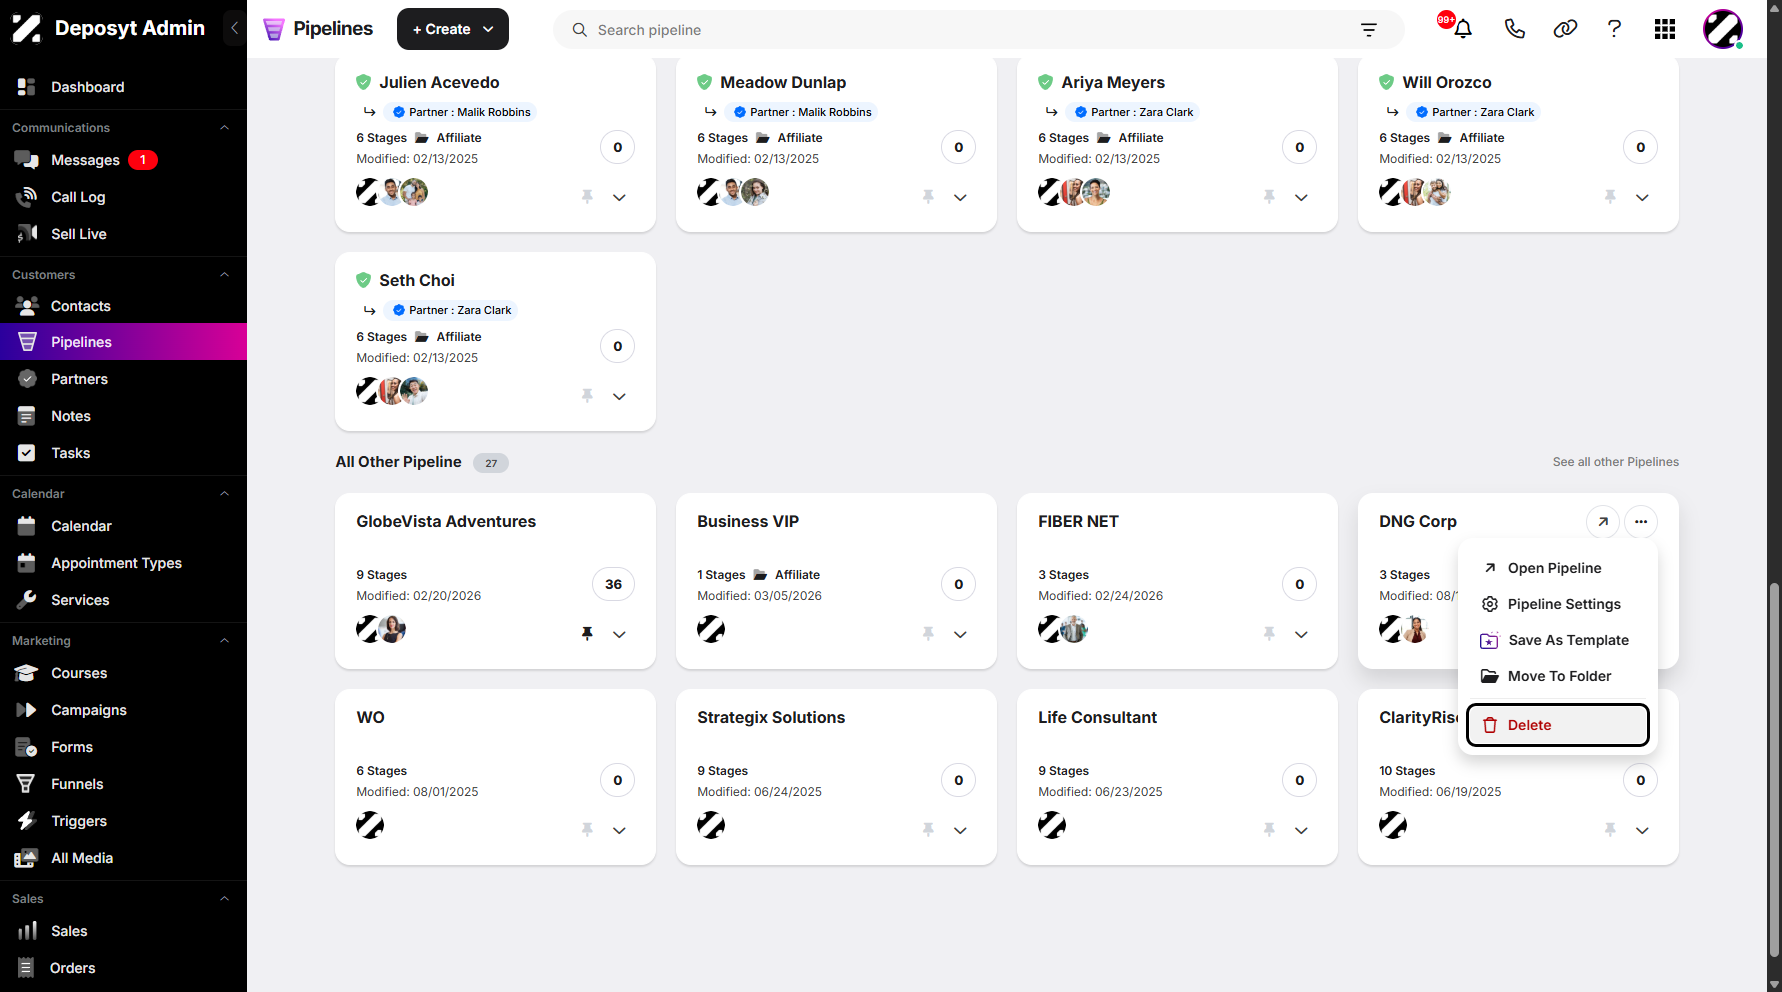Click the page vertical scrollbar
The height and width of the screenshot is (992, 1782).
(x=1774, y=770)
